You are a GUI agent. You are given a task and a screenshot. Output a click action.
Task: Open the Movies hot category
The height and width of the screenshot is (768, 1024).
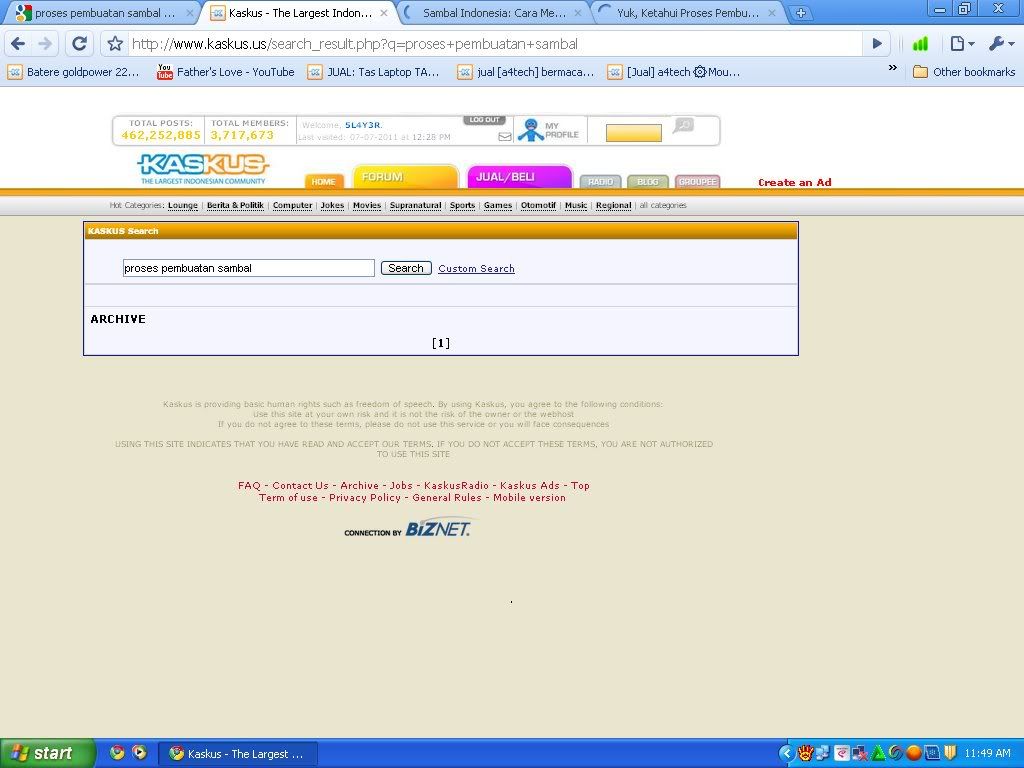367,205
